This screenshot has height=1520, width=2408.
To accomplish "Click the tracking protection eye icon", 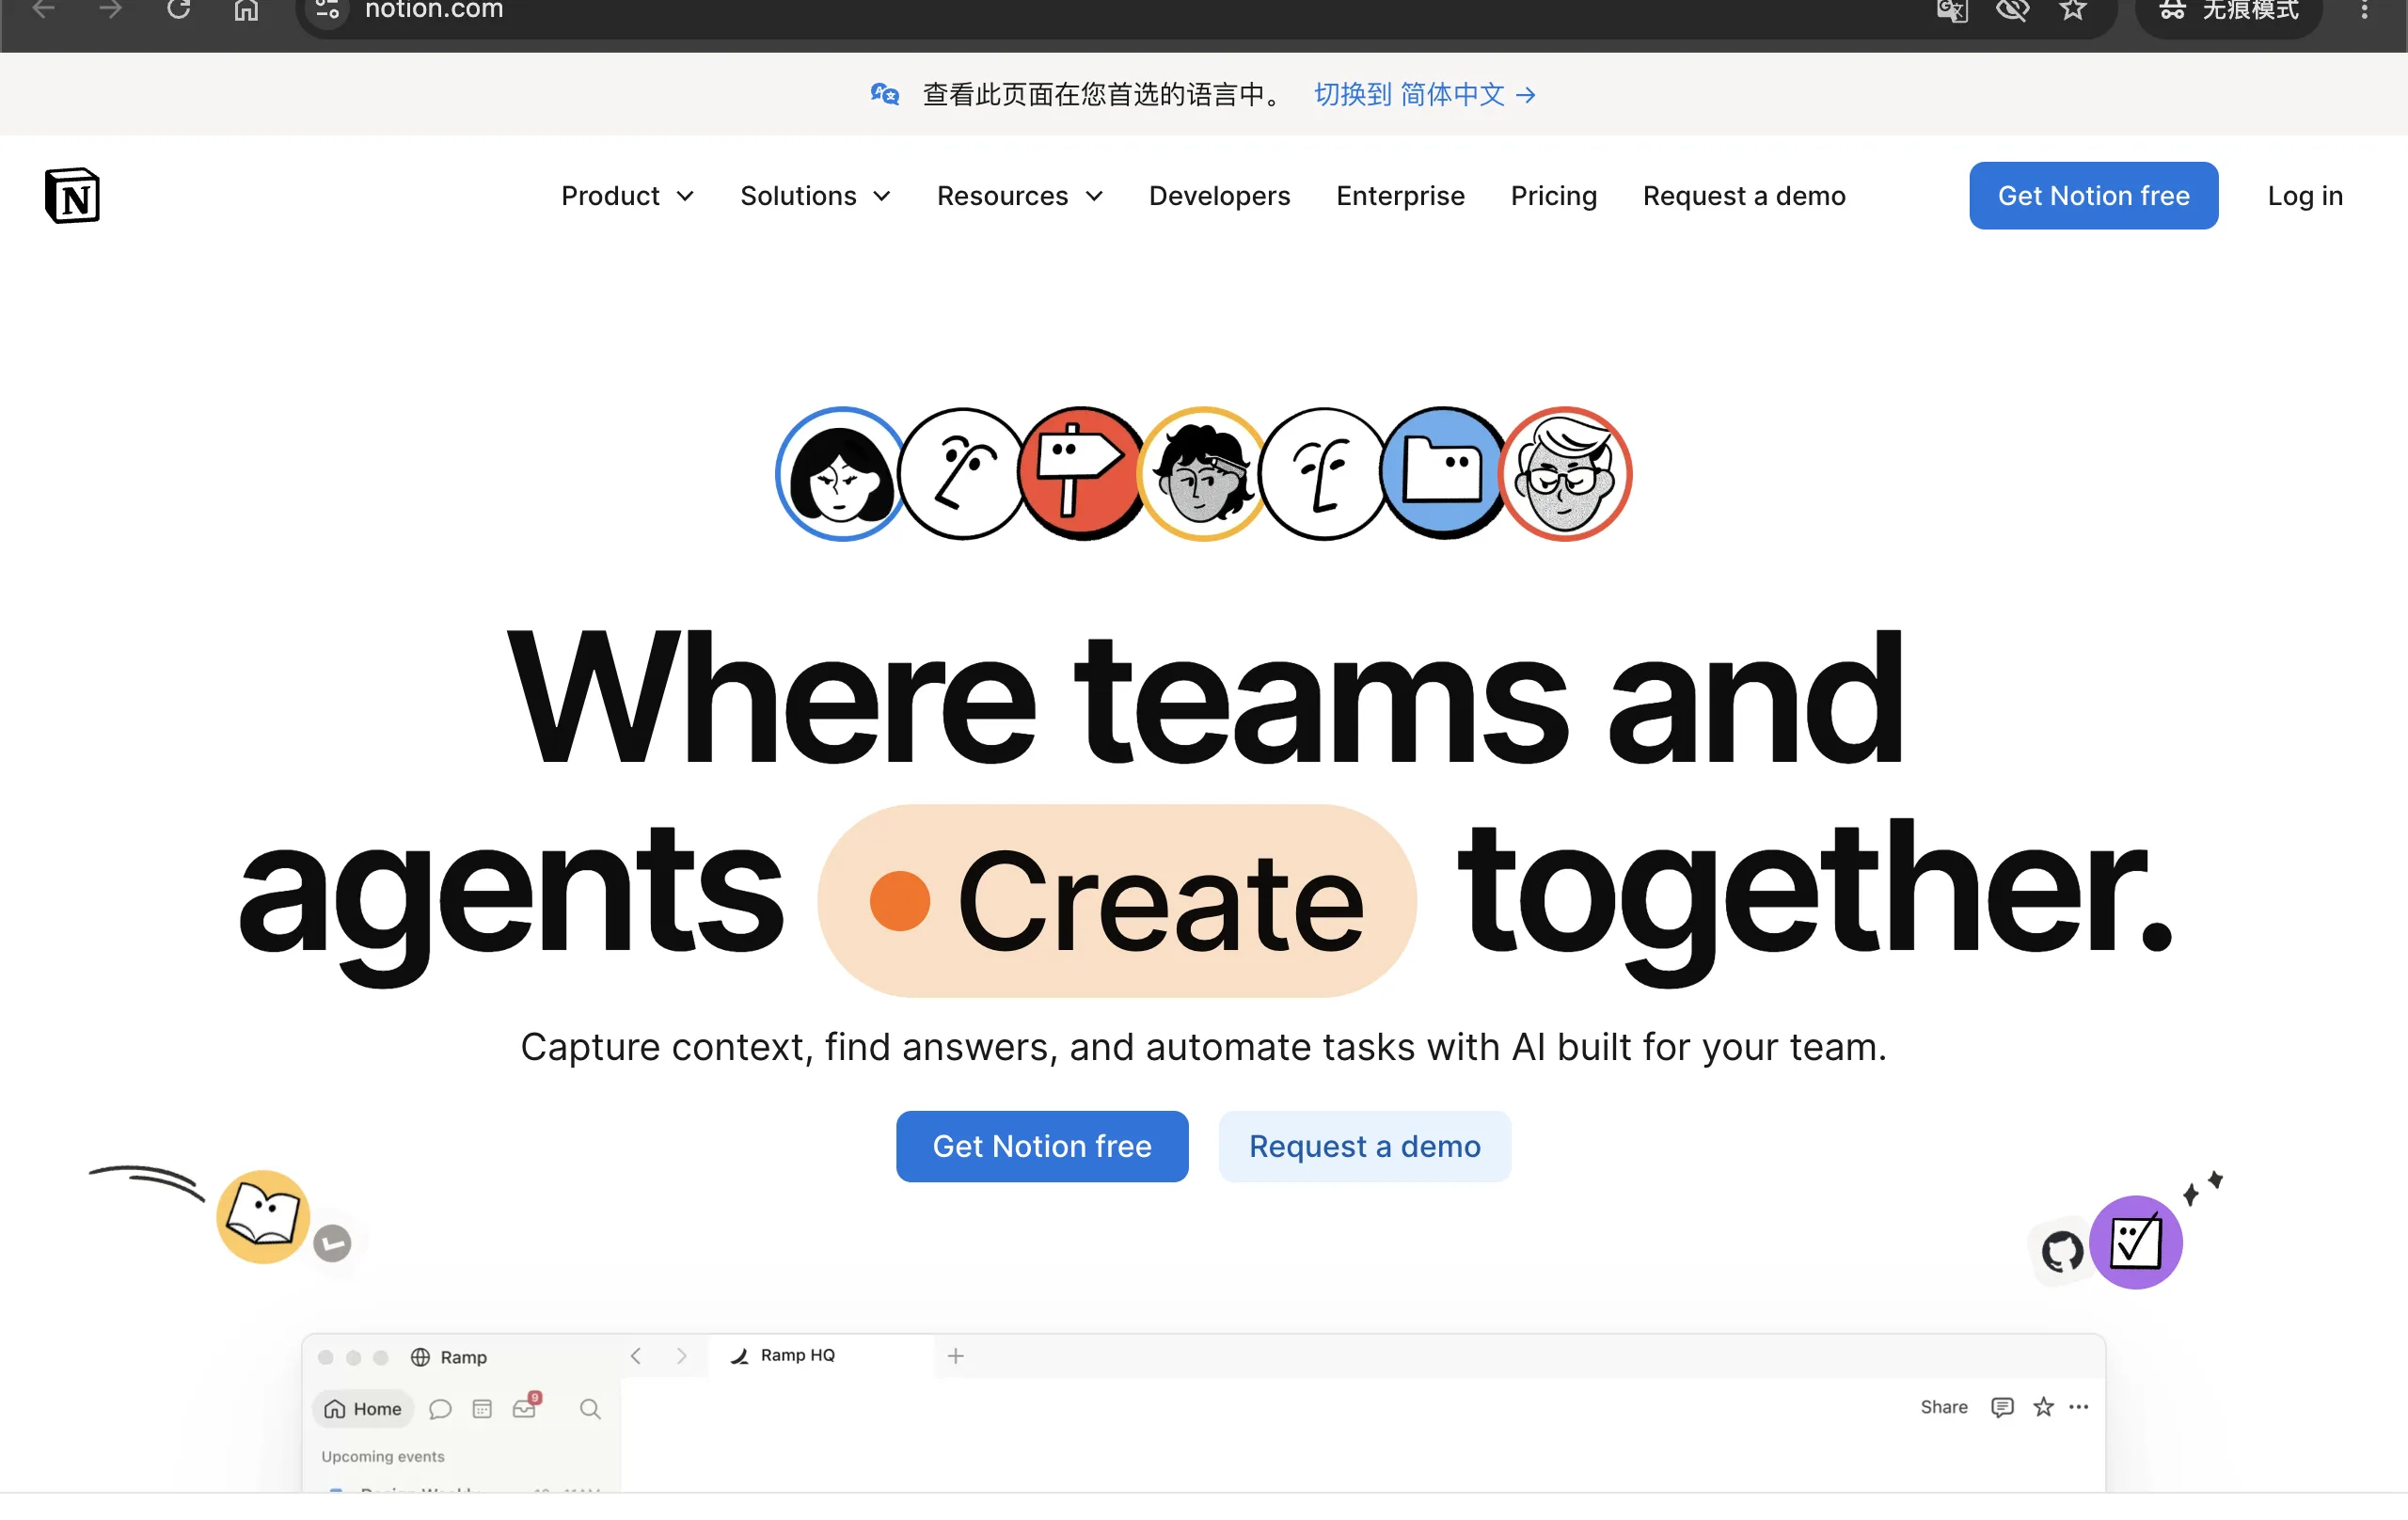I will tap(2012, 10).
